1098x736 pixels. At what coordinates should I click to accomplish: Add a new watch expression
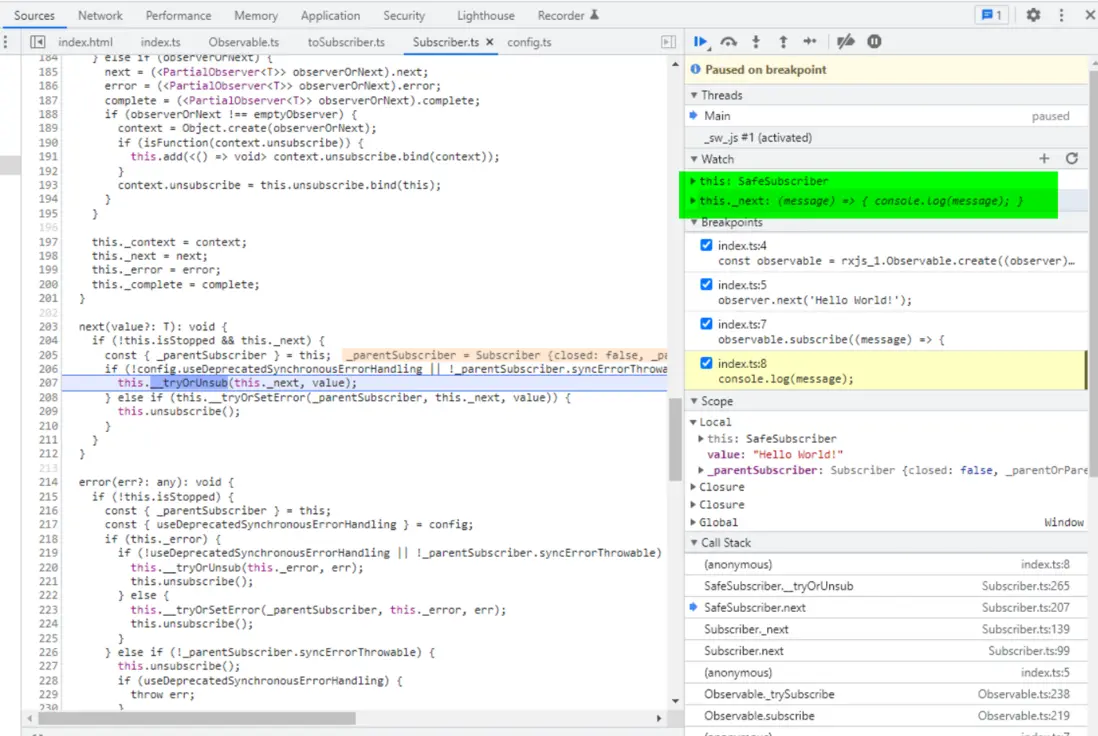pyautogui.click(x=1044, y=159)
